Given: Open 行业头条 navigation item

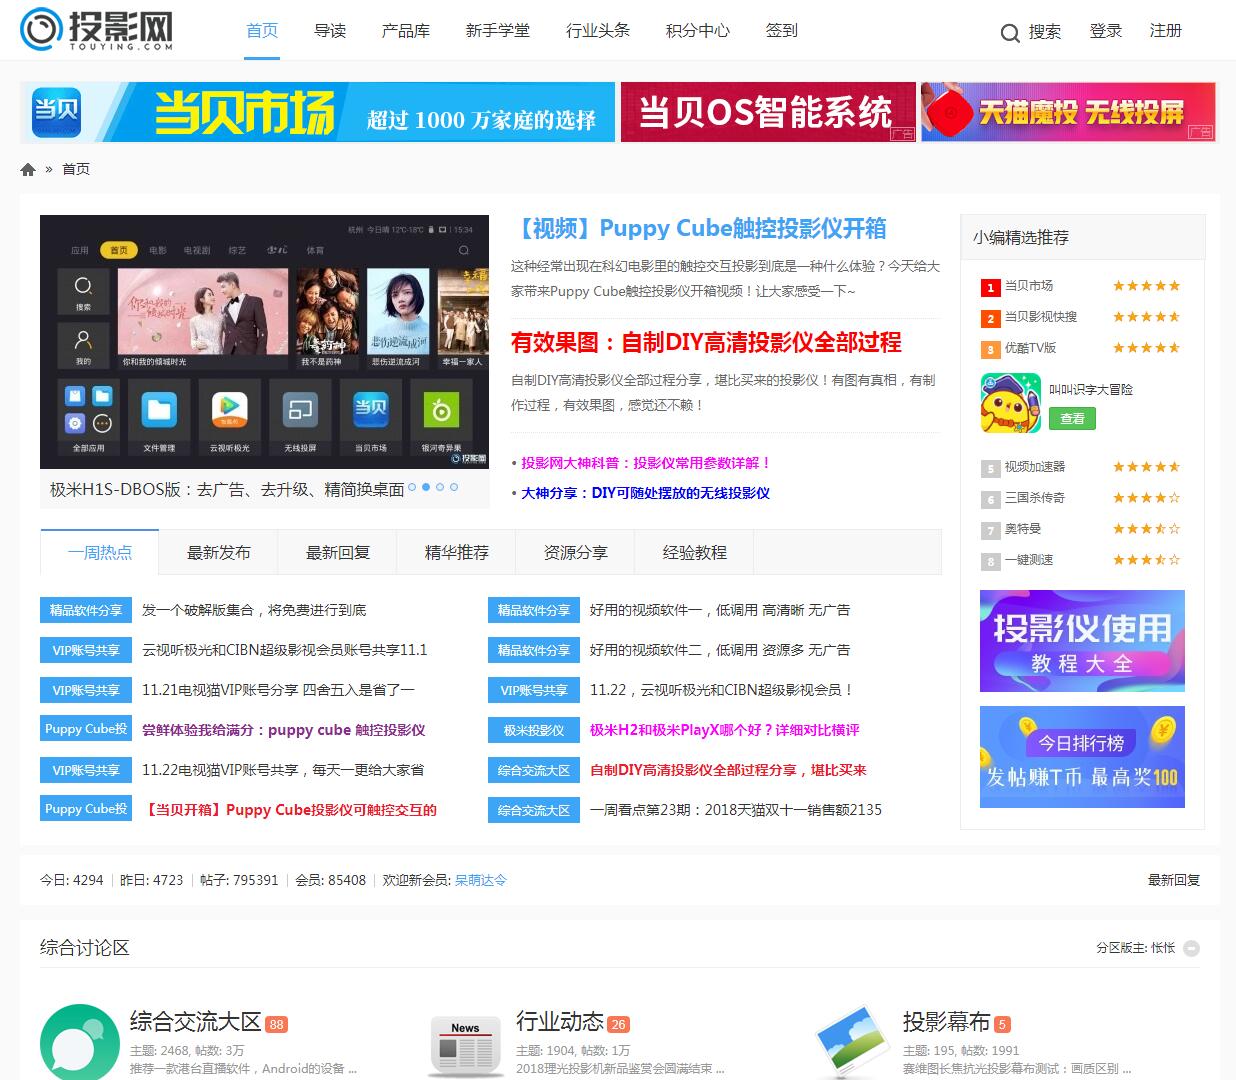Looking at the screenshot, I should (598, 31).
